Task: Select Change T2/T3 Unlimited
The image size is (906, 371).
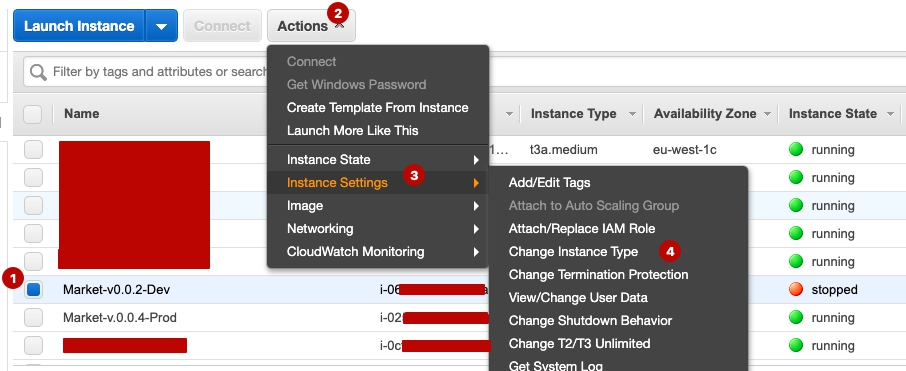Action: 579,344
